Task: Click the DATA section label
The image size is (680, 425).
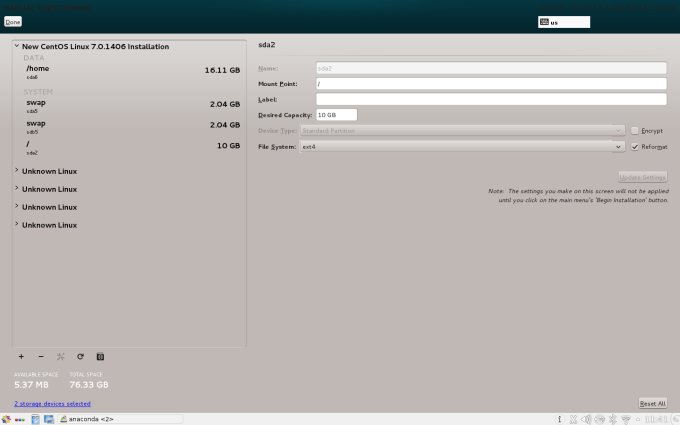Action: point(34,58)
